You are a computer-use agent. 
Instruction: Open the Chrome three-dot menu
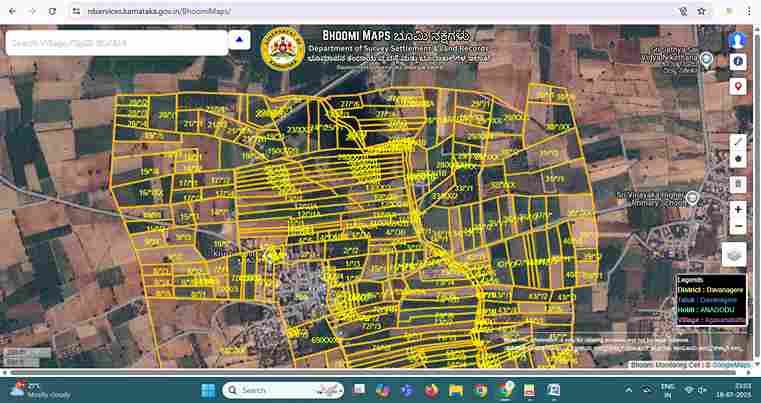coord(748,11)
